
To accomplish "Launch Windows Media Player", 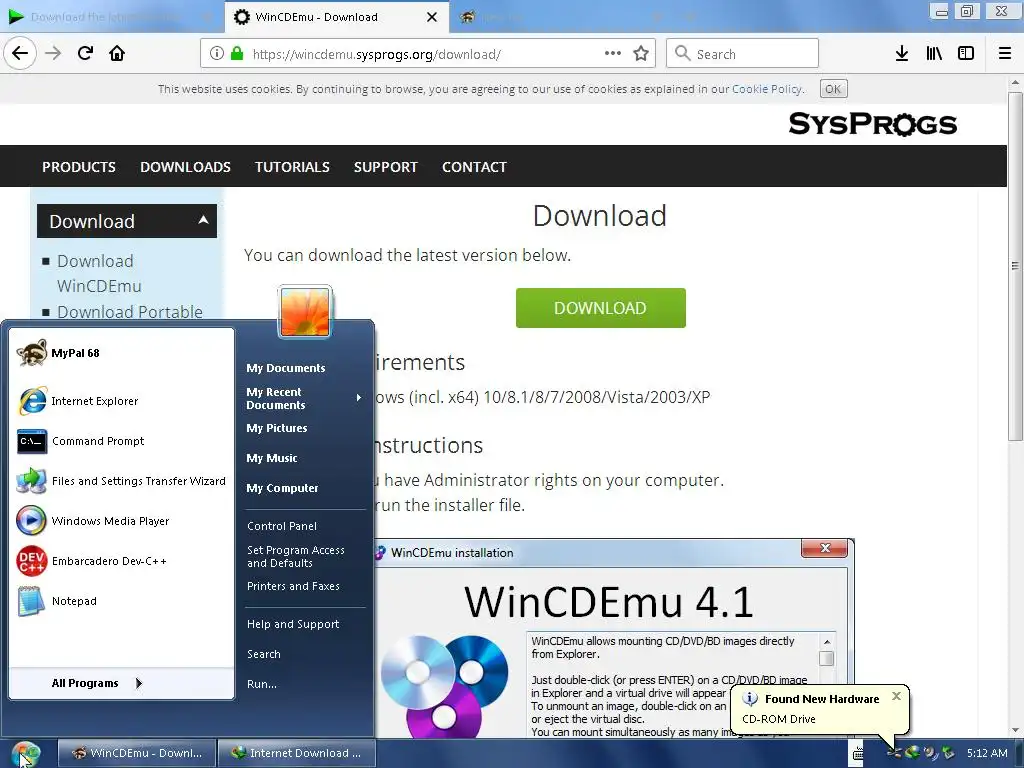I will click(121, 521).
